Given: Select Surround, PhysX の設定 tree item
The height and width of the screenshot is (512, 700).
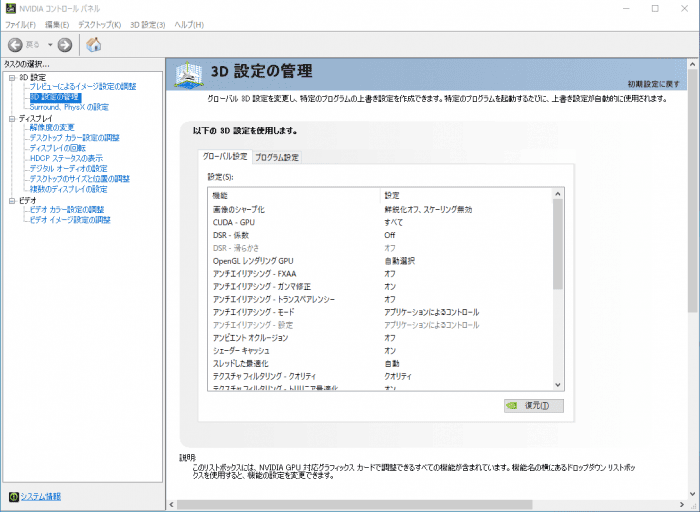Looking at the screenshot, I should pos(69,107).
